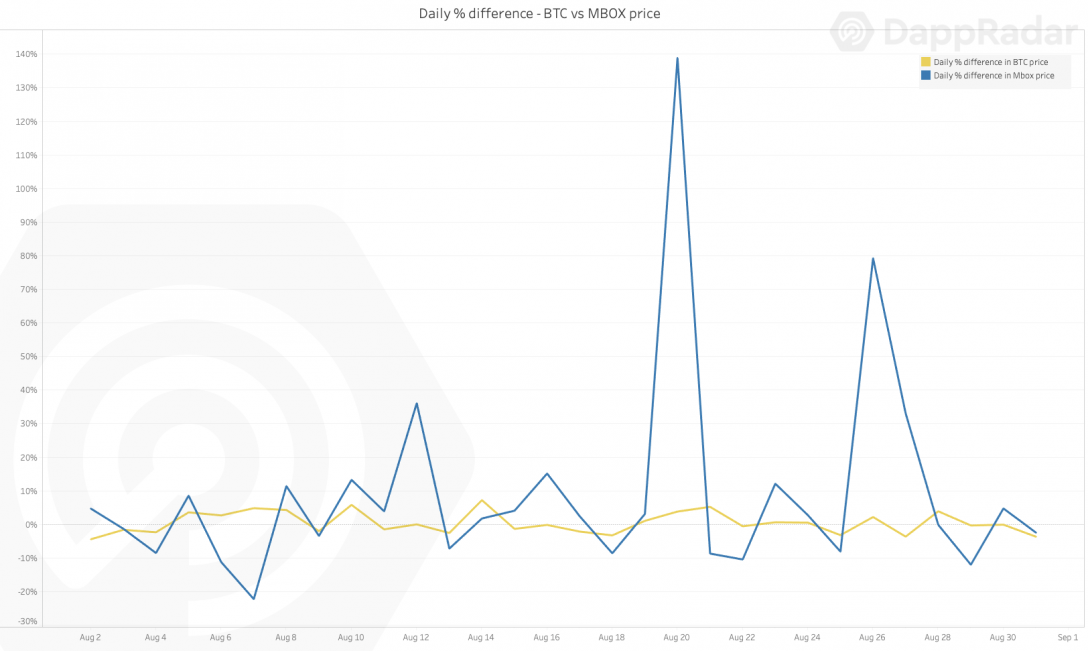Click the 'Aug 30' x-axis date label

[x=1003, y=637]
